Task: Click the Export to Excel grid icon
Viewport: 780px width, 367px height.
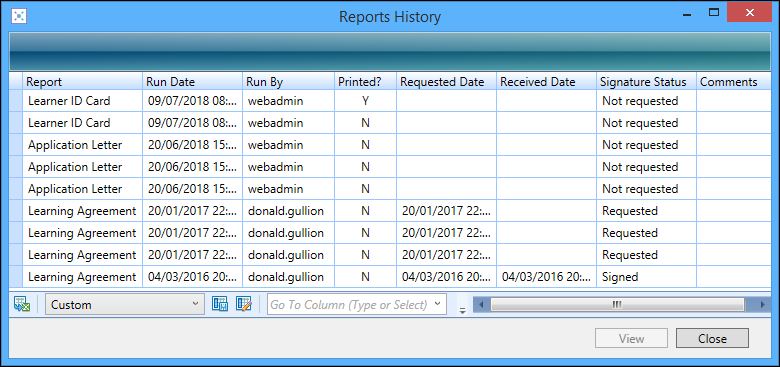Action: pos(22,304)
